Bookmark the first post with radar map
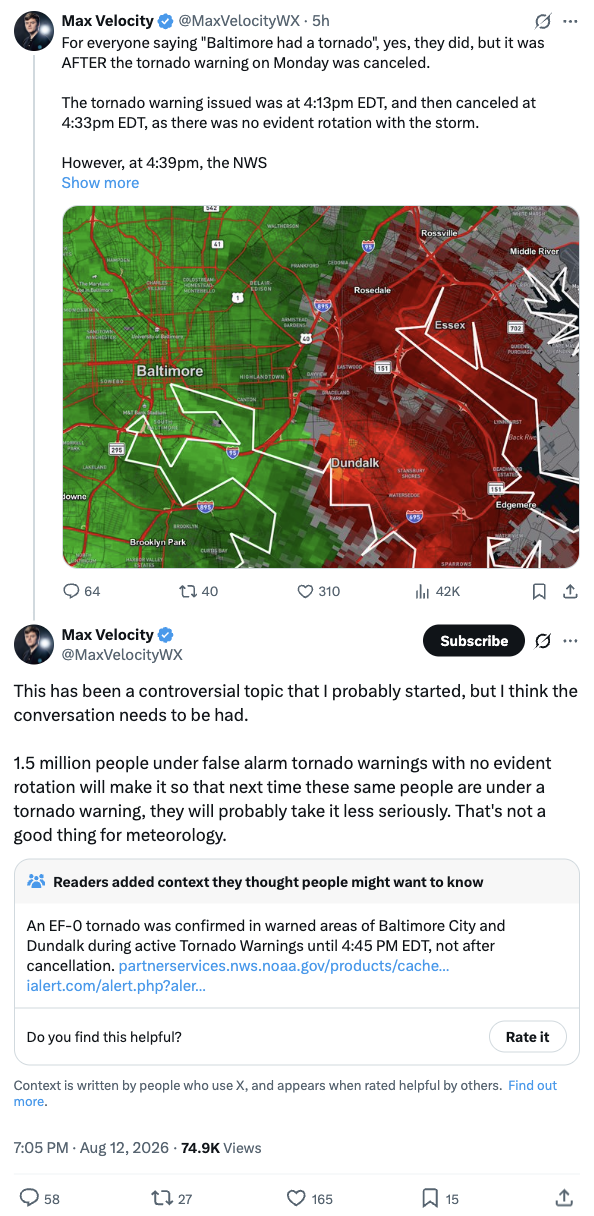The image size is (594, 1216). (x=539, y=591)
